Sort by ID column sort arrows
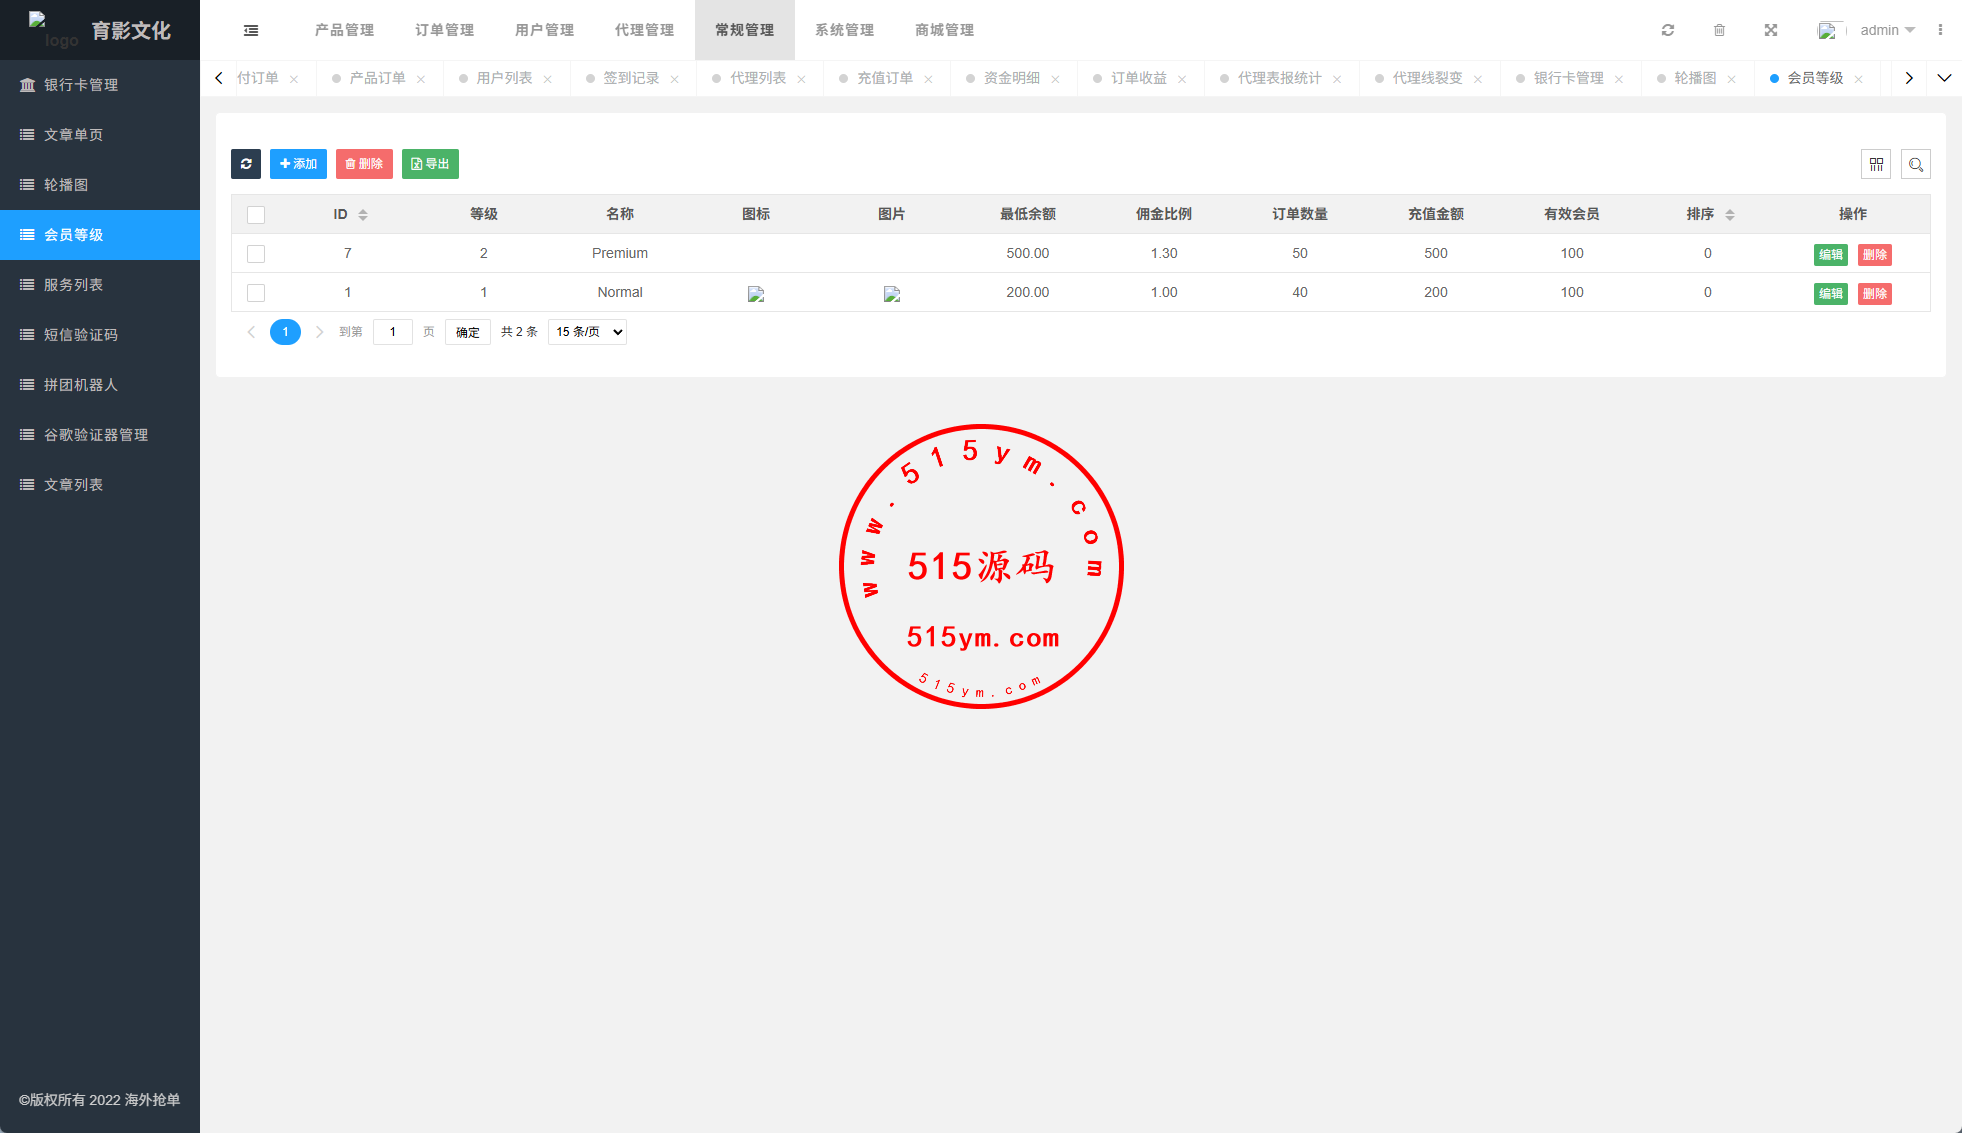Image resolution: width=1962 pixels, height=1133 pixels. tap(363, 215)
